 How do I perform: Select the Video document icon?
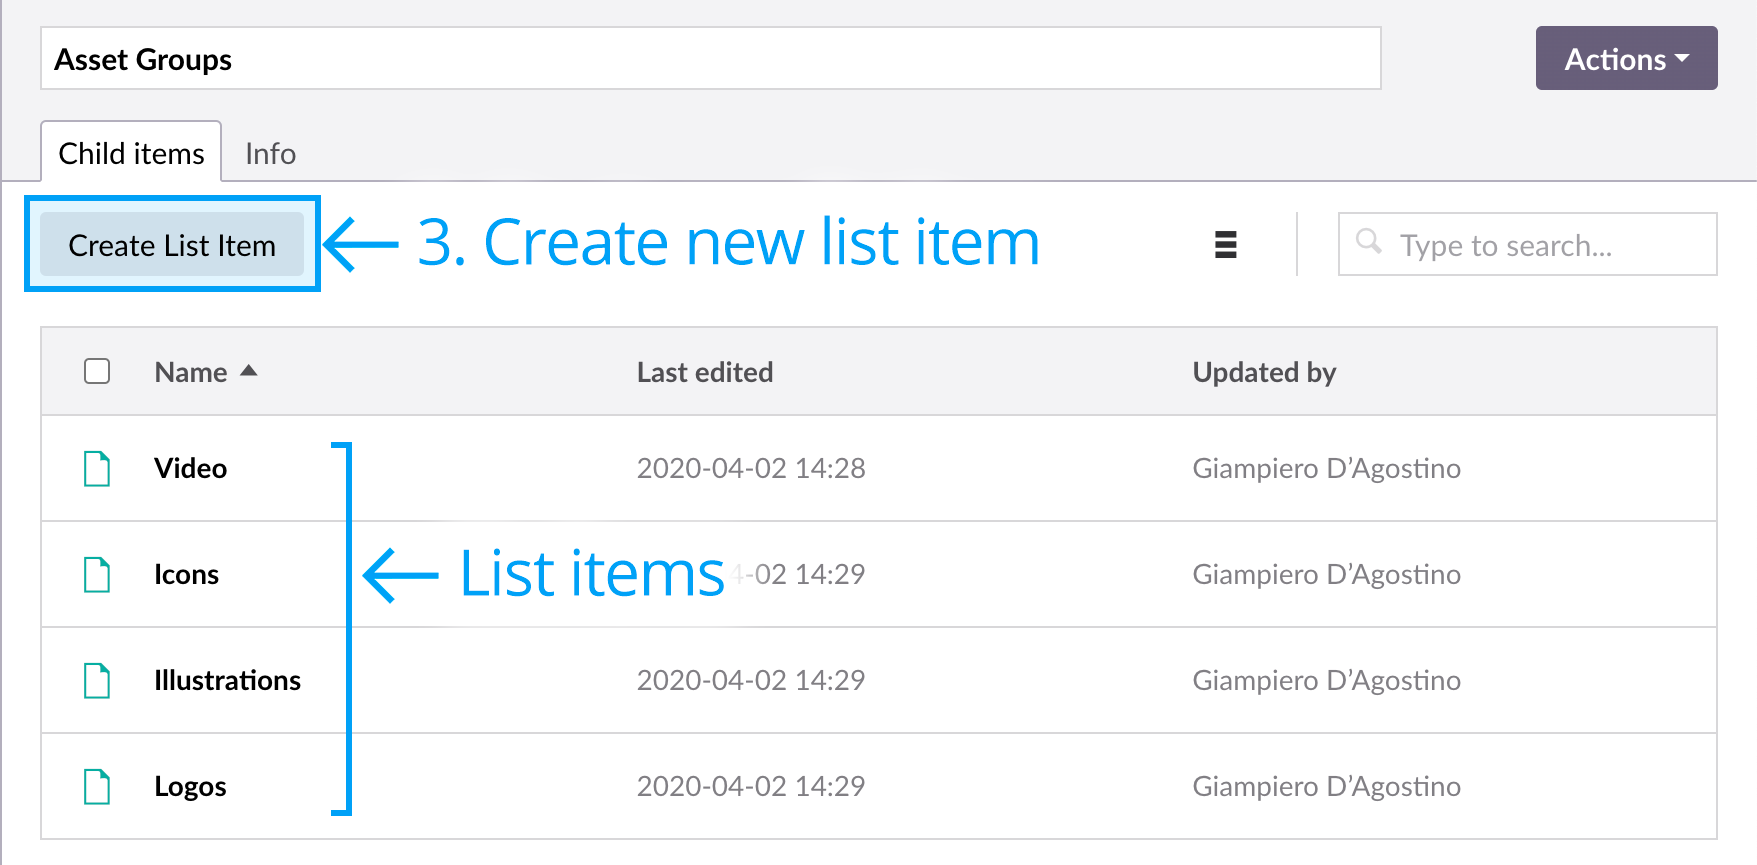point(97,468)
